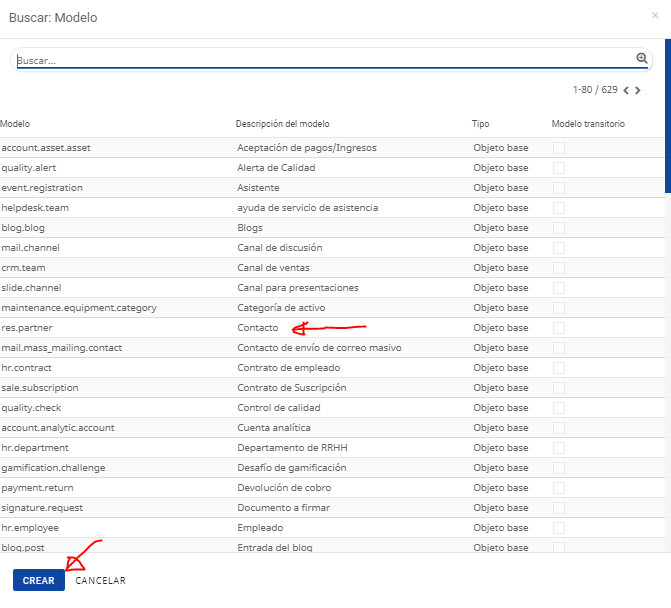
Task: Toggle transitorio checkbox for helpdesk.team
Action: 558,208
